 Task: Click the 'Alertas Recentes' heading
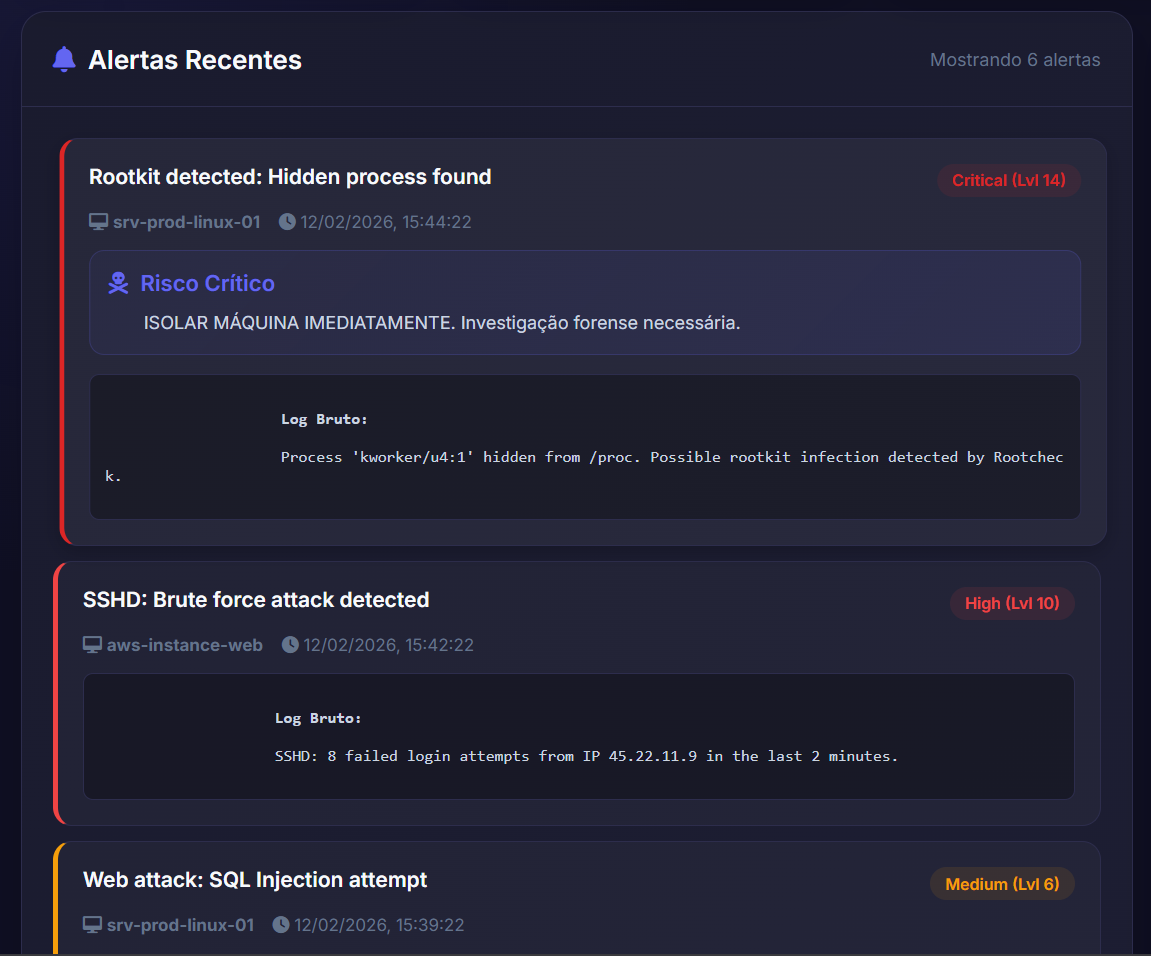tap(195, 60)
